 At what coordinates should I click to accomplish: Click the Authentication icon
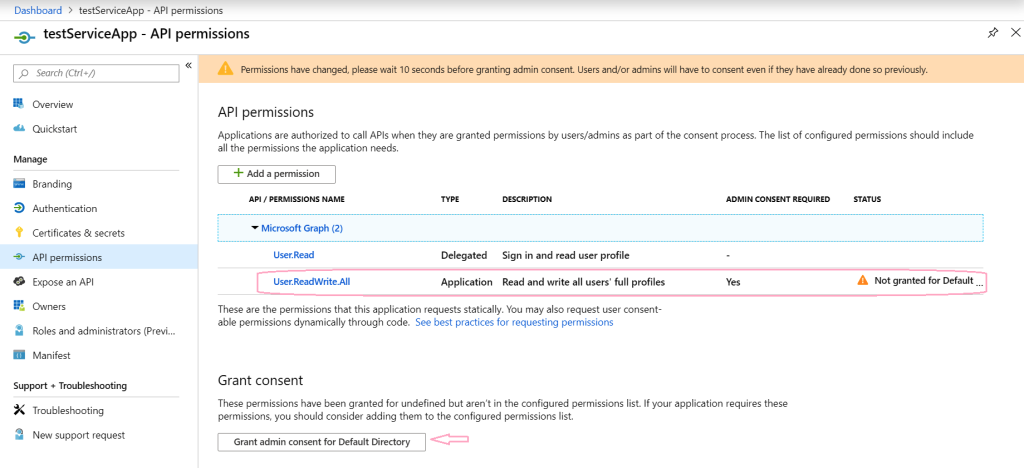19,208
